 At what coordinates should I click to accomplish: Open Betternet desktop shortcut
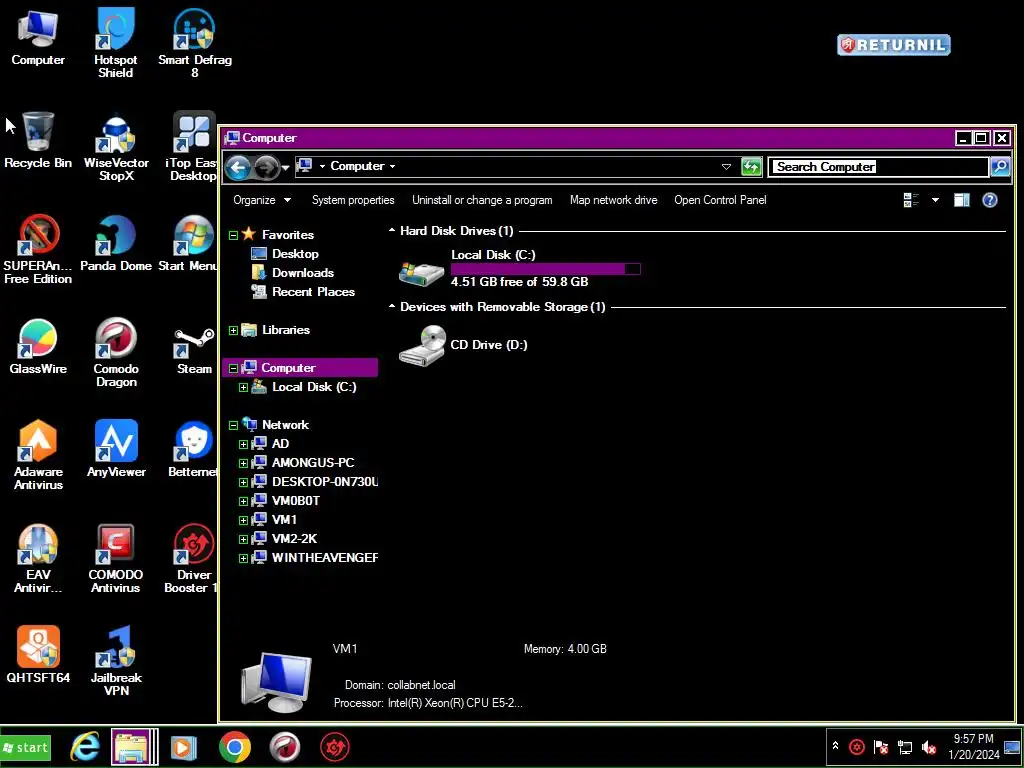[x=193, y=449]
